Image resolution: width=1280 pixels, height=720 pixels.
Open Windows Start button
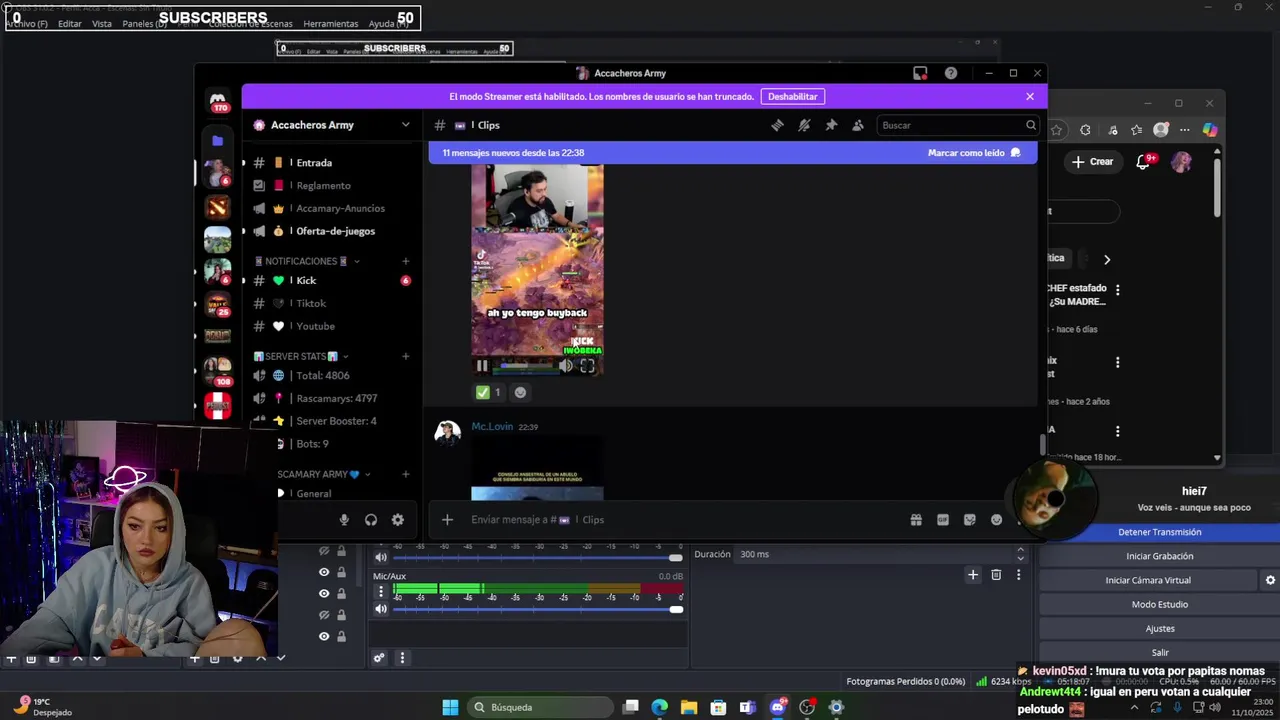(450, 707)
